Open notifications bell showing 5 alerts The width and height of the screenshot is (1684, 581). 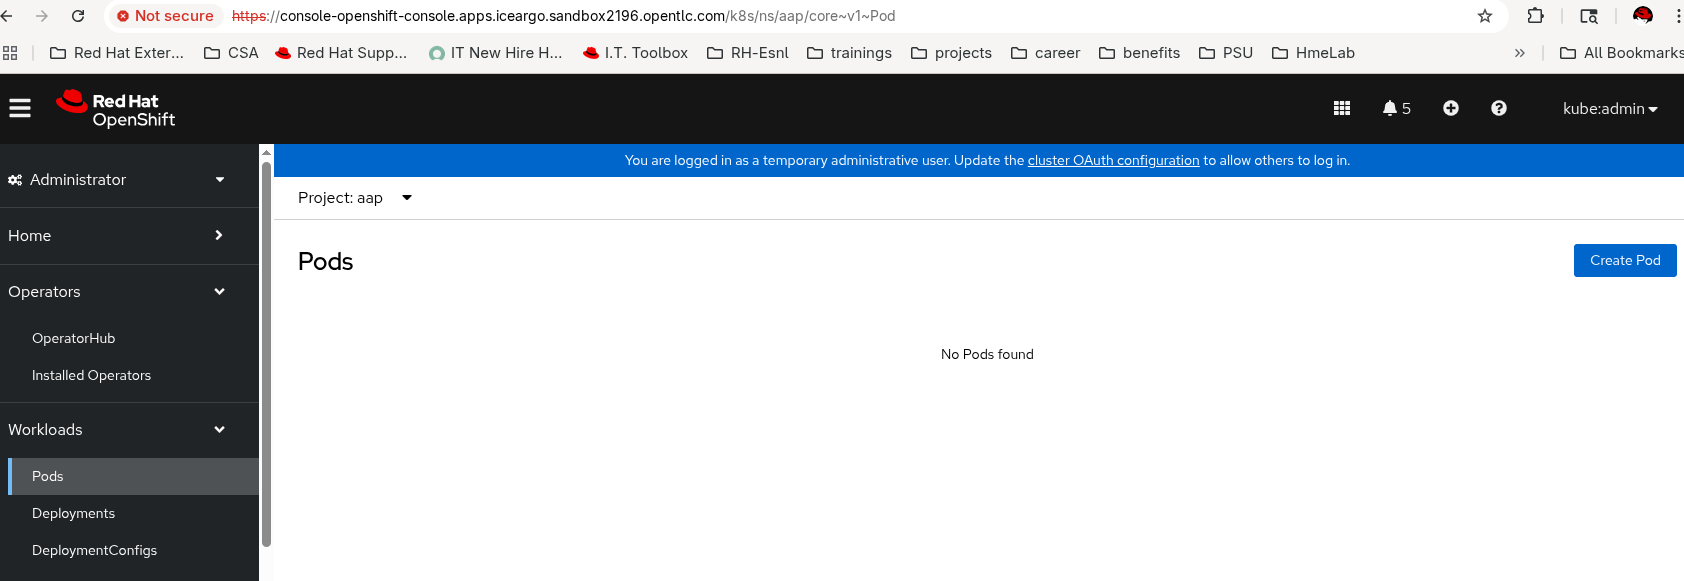click(1396, 108)
